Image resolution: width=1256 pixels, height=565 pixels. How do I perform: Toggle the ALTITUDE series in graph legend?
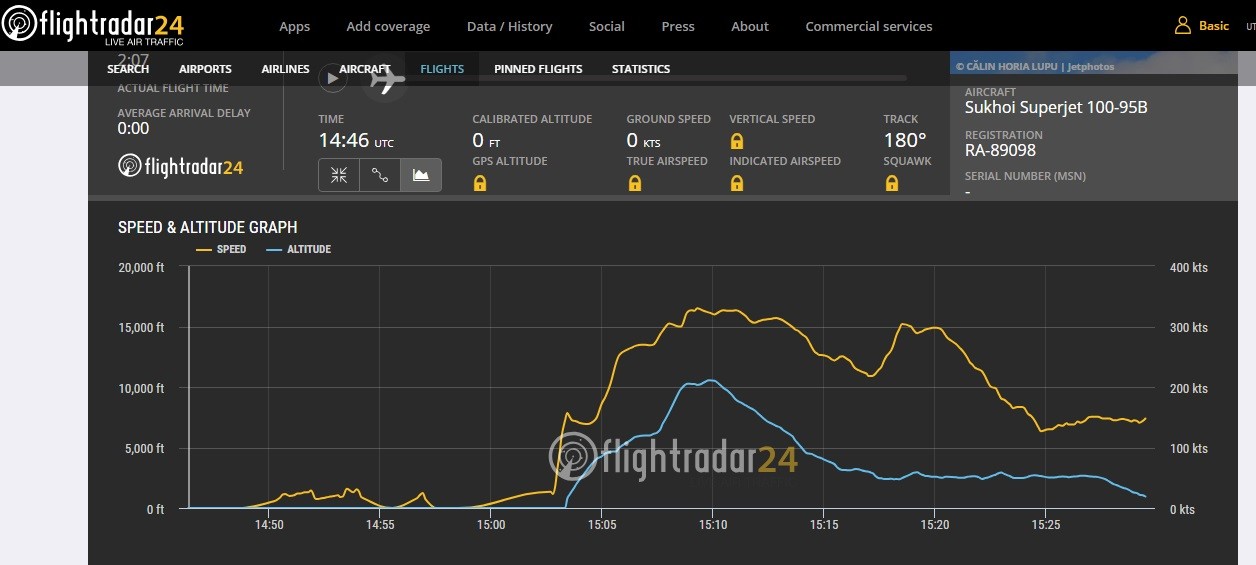(298, 249)
